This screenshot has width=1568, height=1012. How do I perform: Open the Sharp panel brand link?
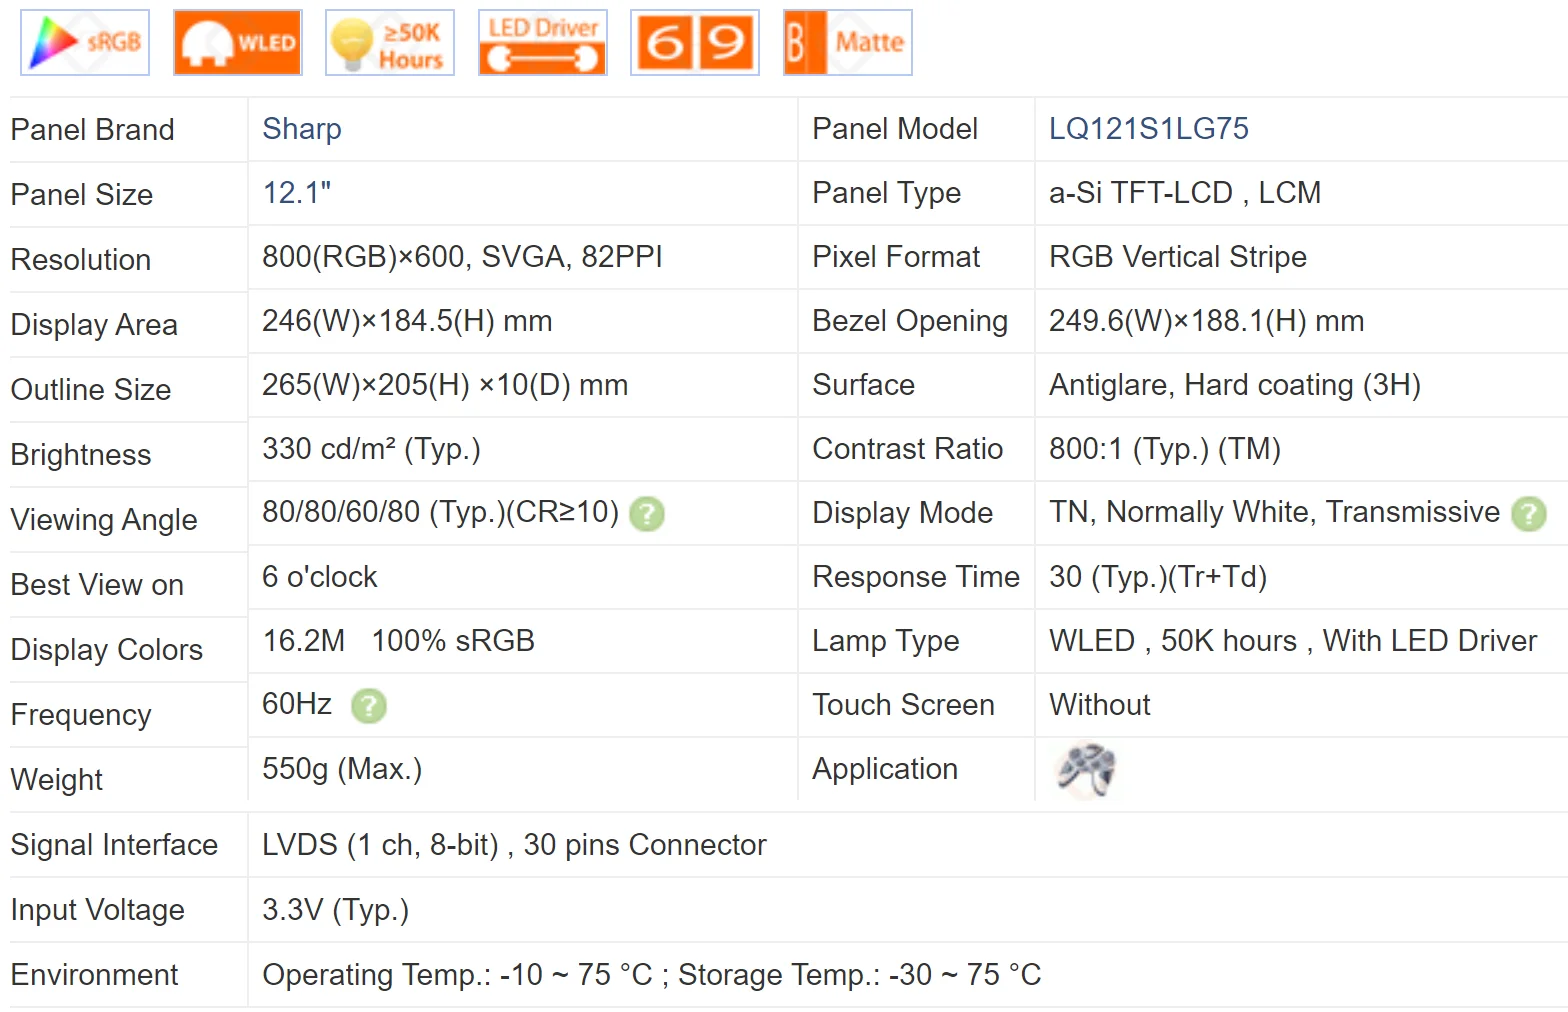301,129
